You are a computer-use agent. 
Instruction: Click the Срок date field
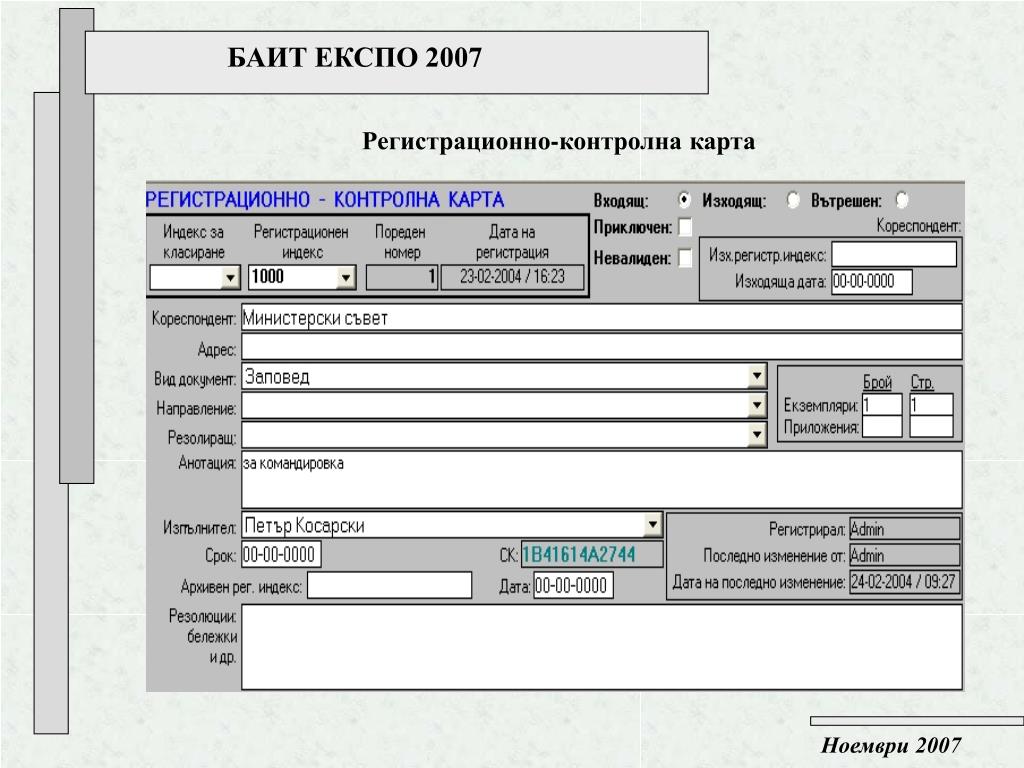pos(281,554)
